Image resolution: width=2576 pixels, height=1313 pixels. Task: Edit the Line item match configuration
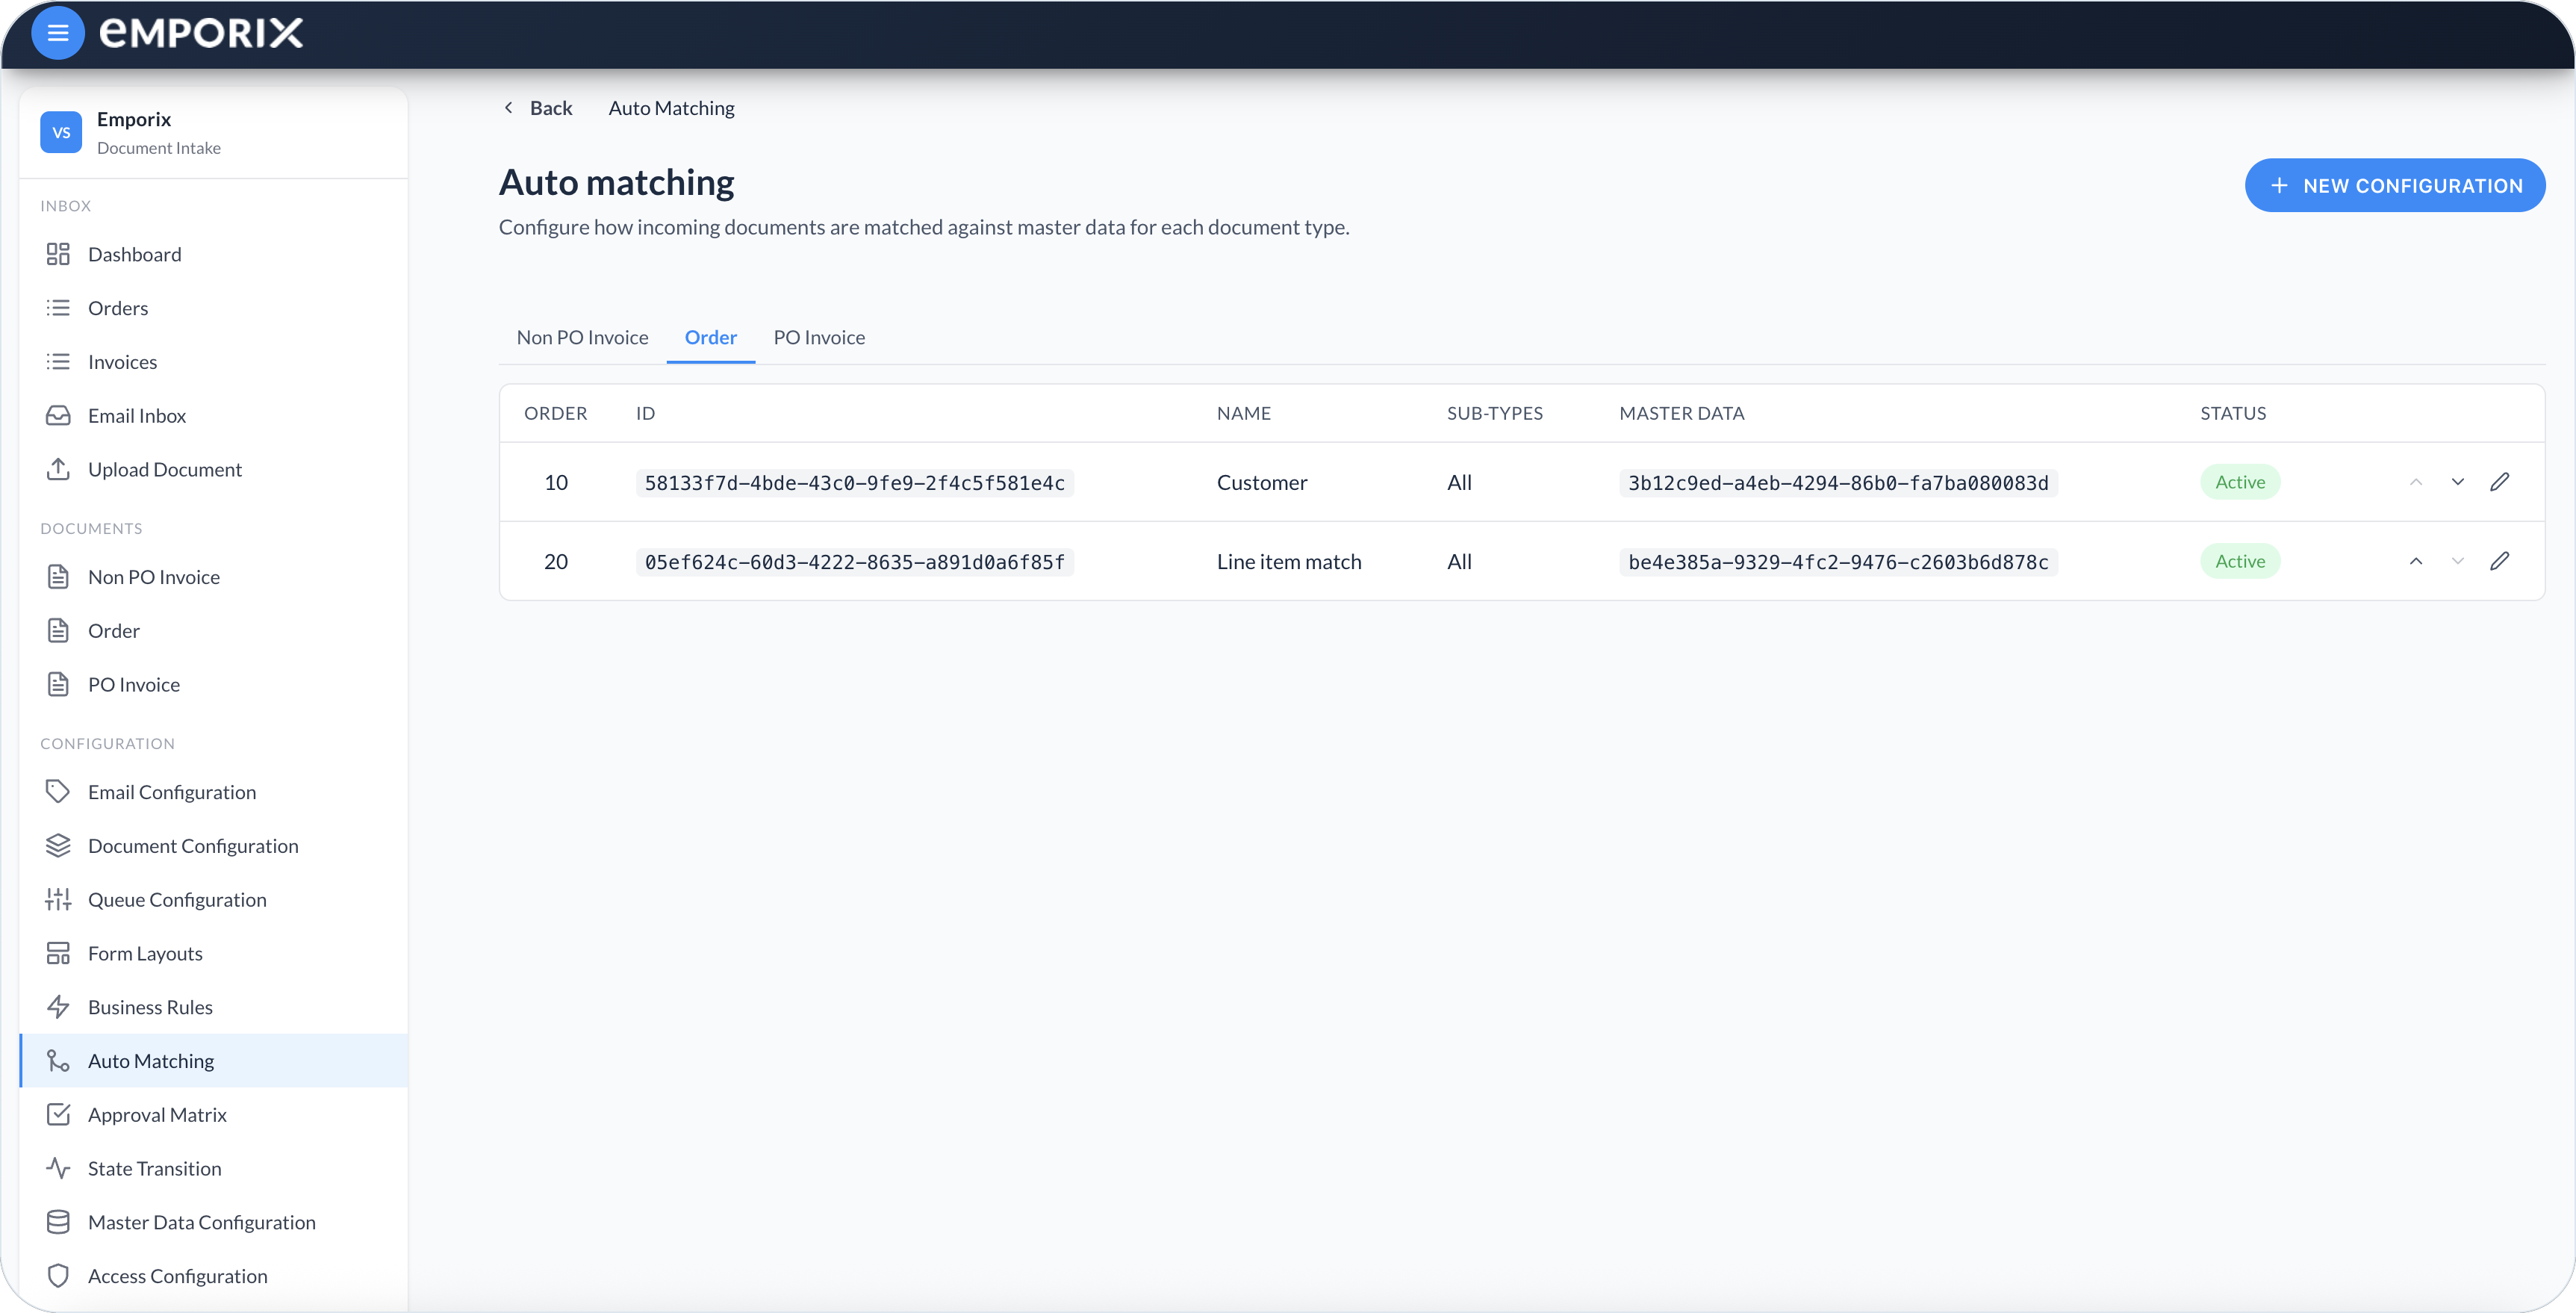(2499, 561)
